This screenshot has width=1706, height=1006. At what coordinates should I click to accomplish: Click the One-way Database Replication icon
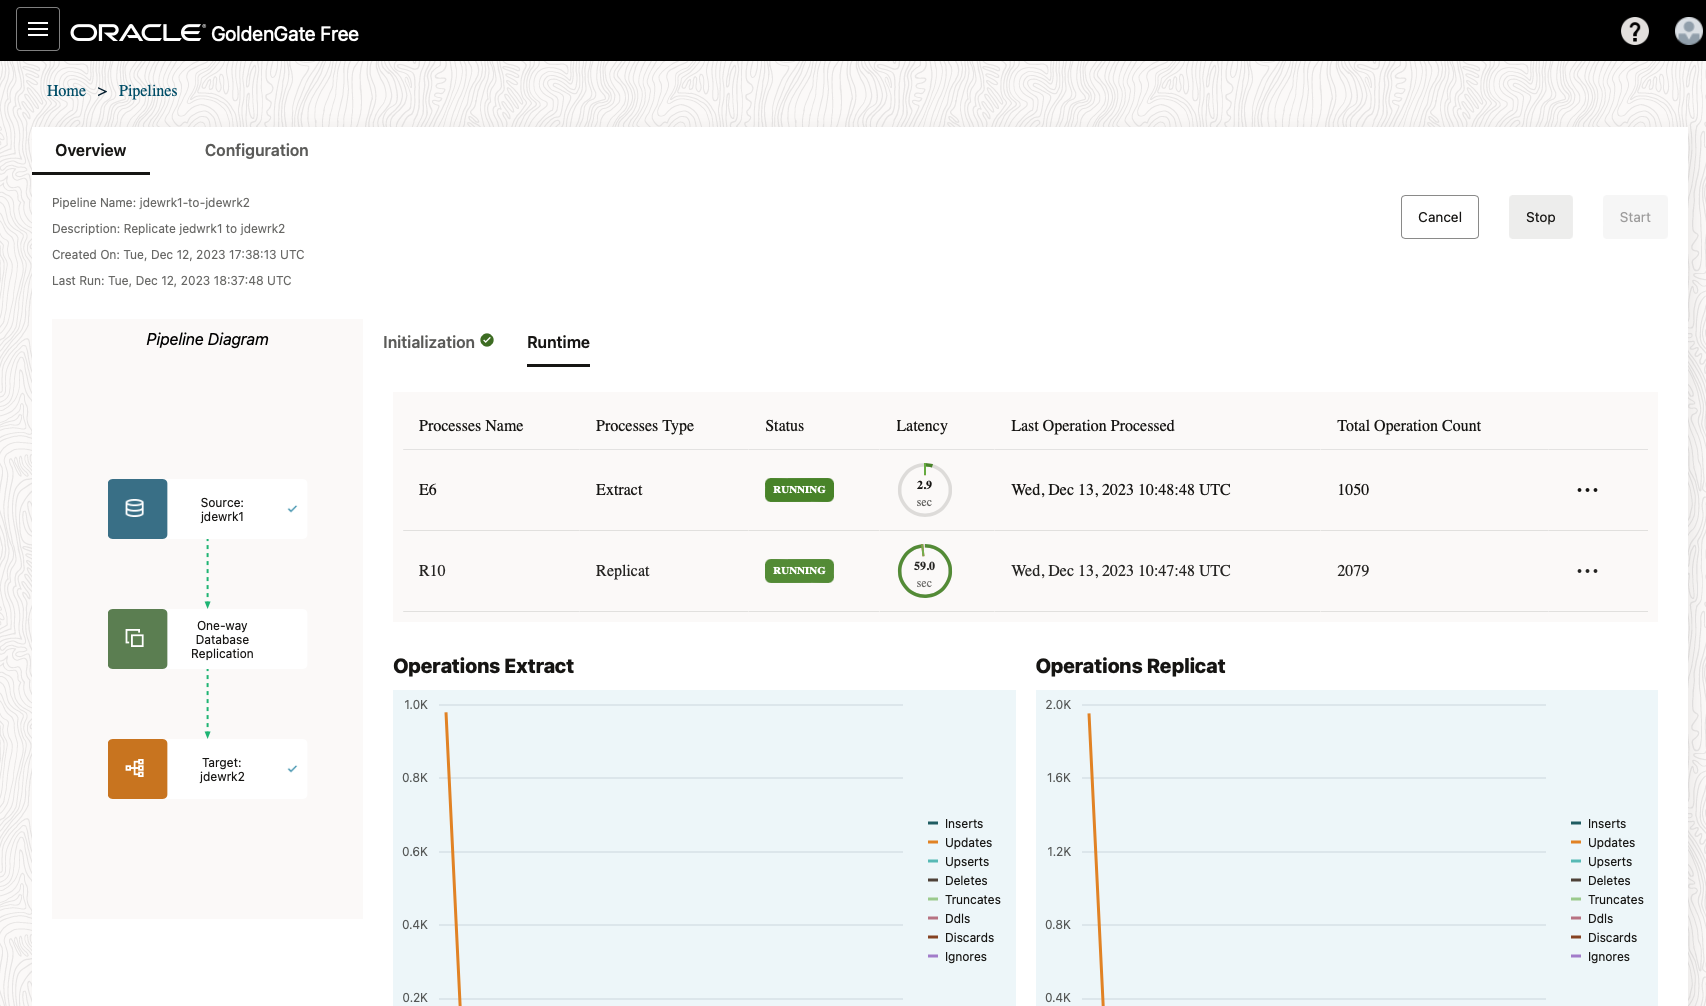click(x=137, y=639)
